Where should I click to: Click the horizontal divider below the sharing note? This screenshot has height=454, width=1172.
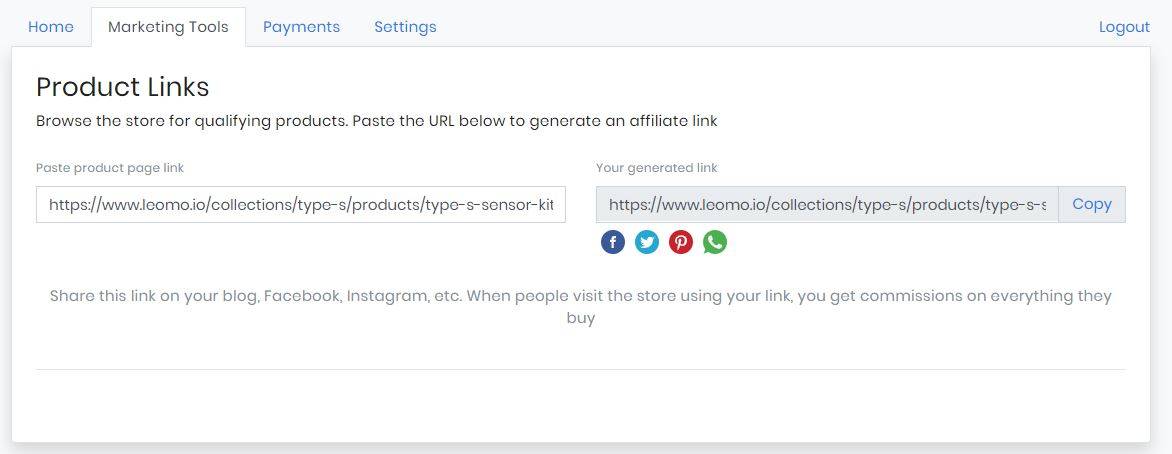pyautogui.click(x=581, y=369)
